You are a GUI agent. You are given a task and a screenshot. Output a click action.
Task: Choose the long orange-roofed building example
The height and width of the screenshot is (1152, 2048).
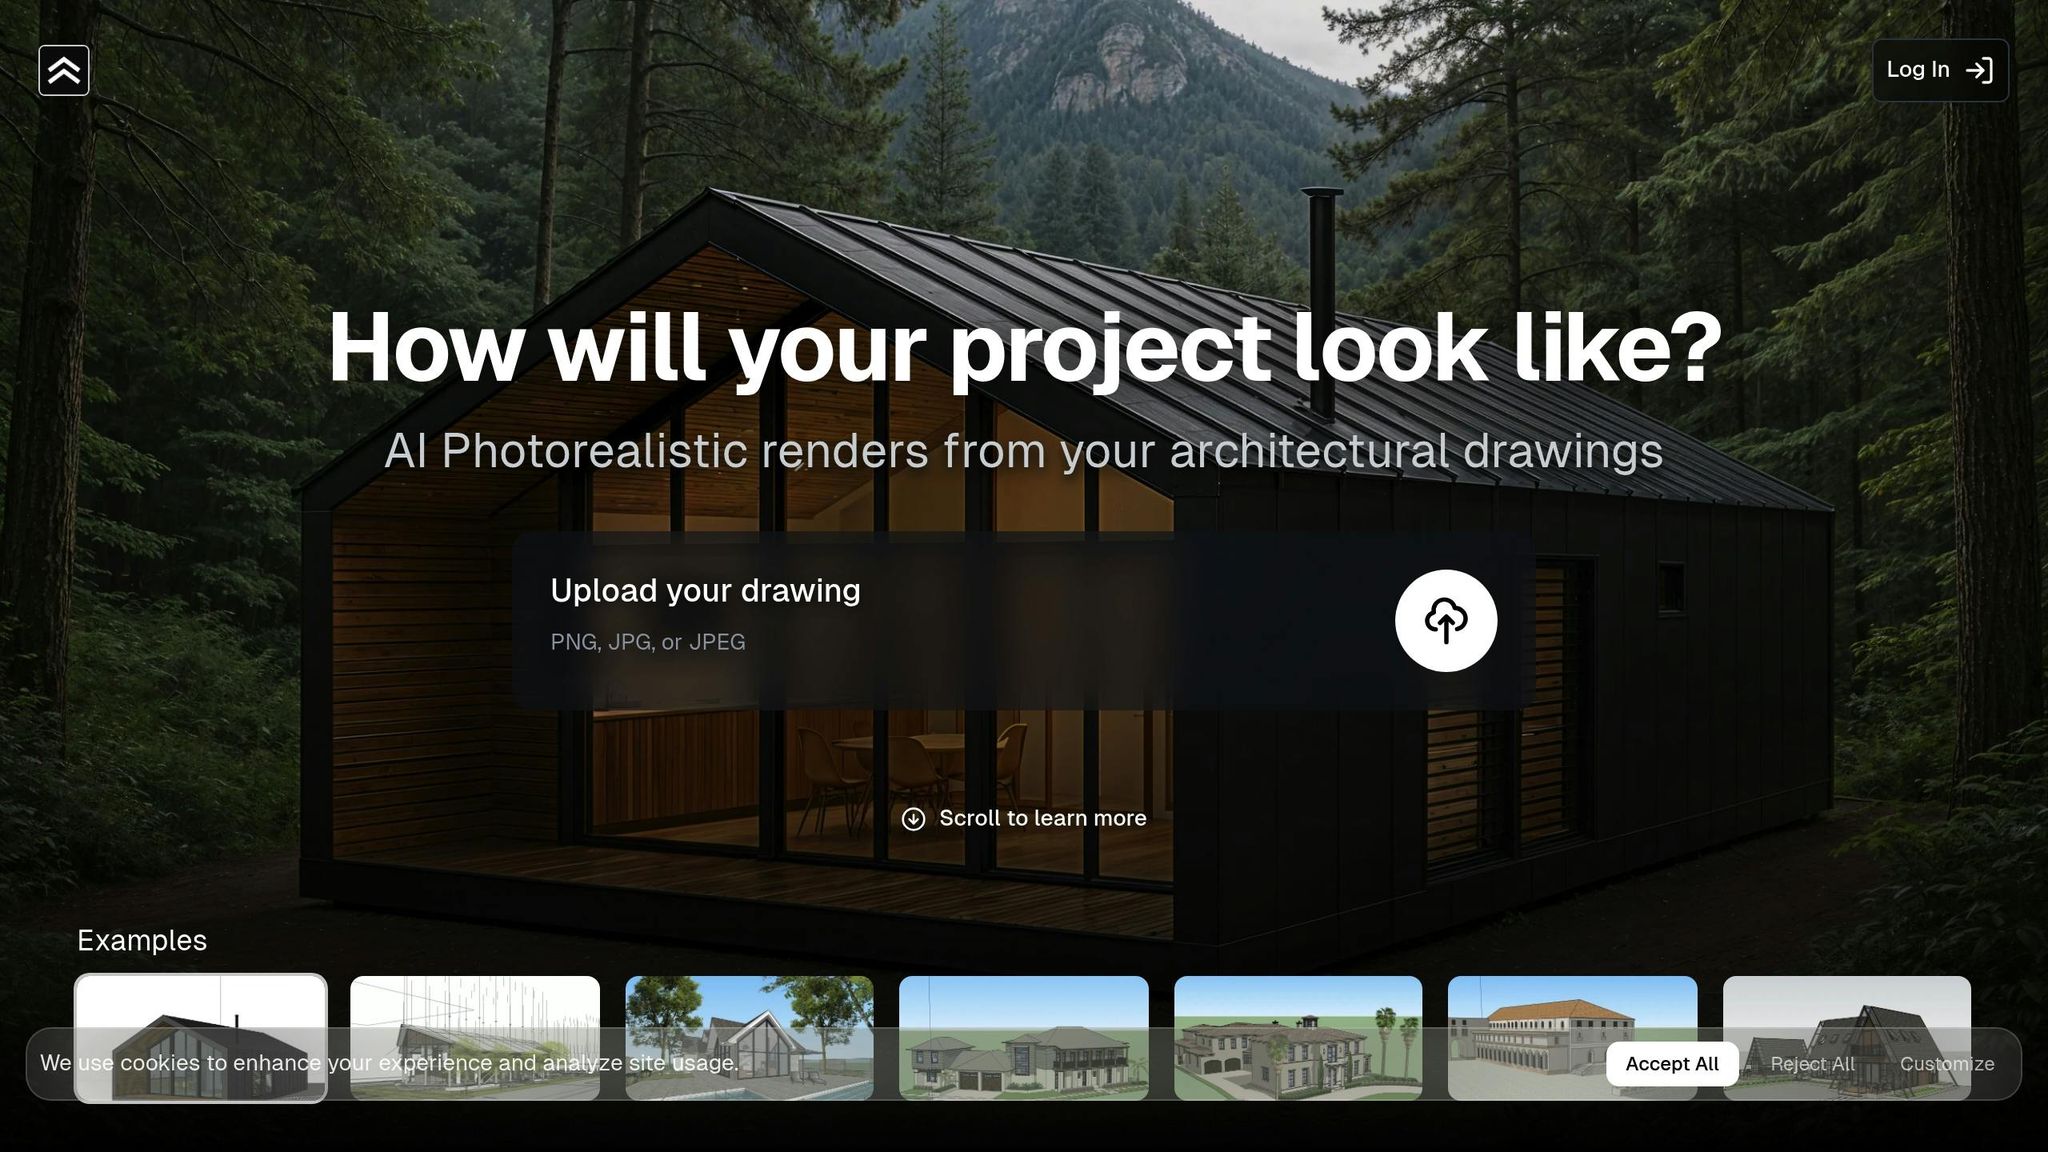[1573, 1038]
